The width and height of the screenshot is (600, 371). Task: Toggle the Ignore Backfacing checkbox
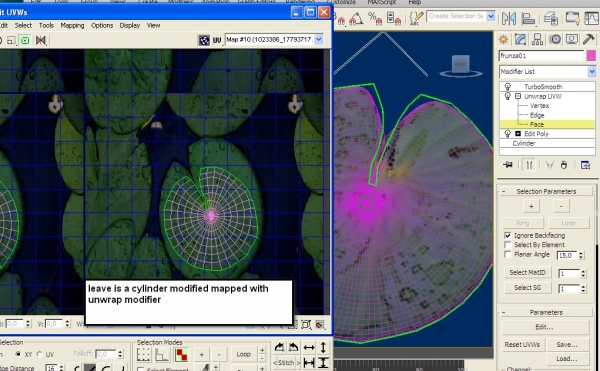click(x=508, y=235)
